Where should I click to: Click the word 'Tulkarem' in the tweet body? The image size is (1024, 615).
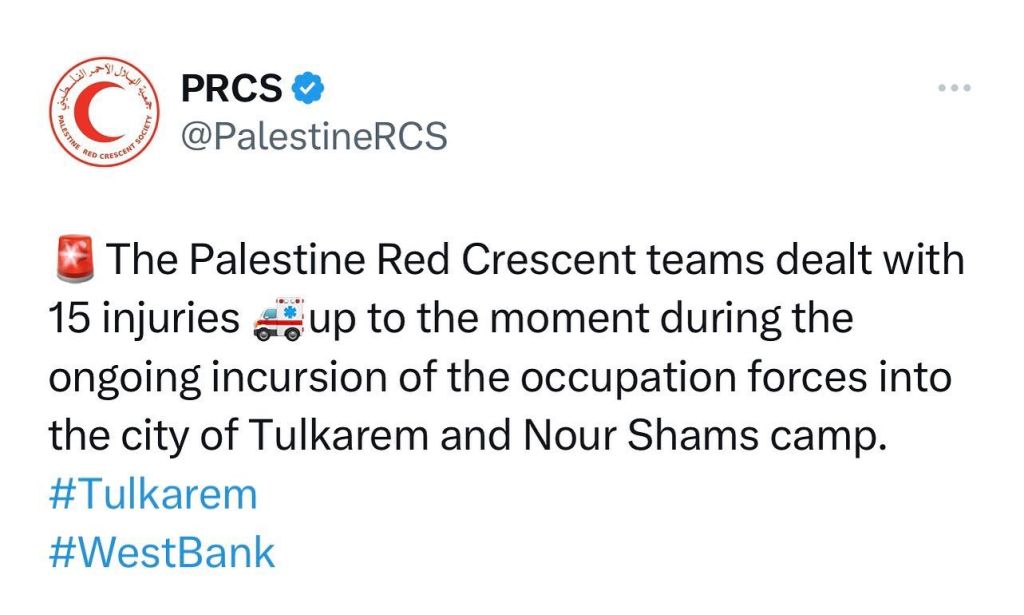pyautogui.click(x=338, y=435)
